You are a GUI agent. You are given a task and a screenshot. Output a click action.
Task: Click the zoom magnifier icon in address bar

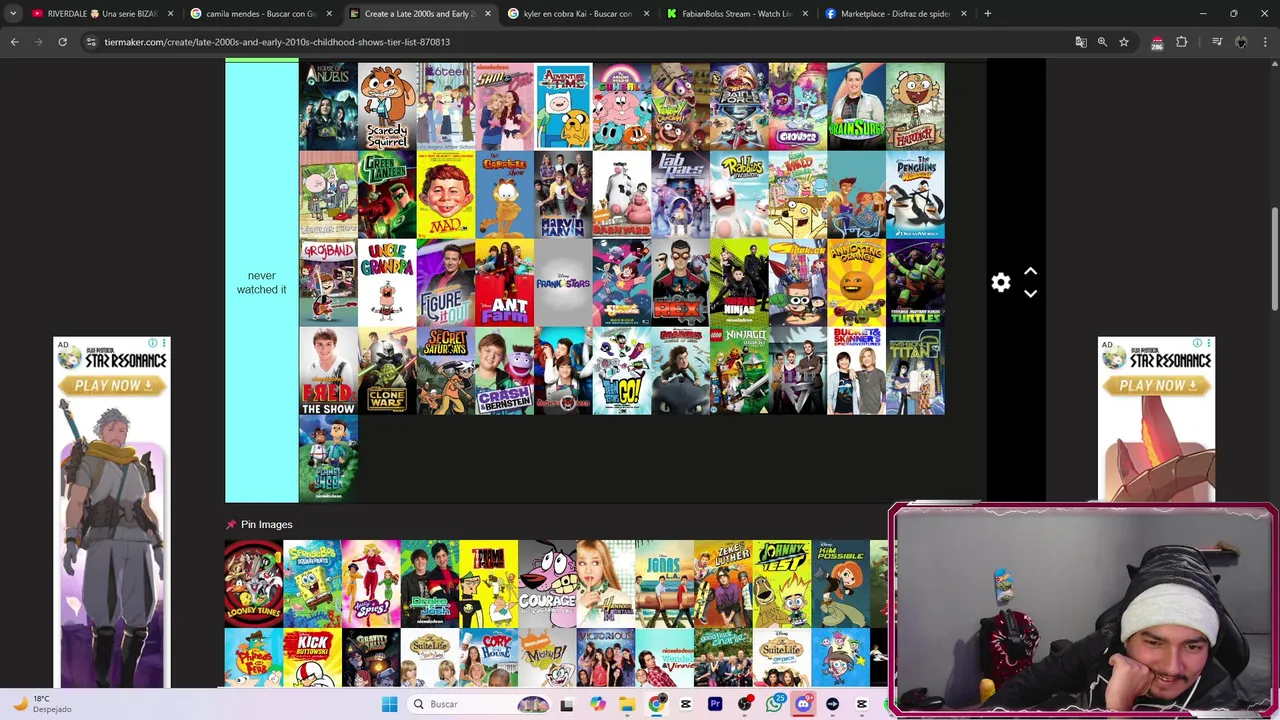pos(1102,42)
